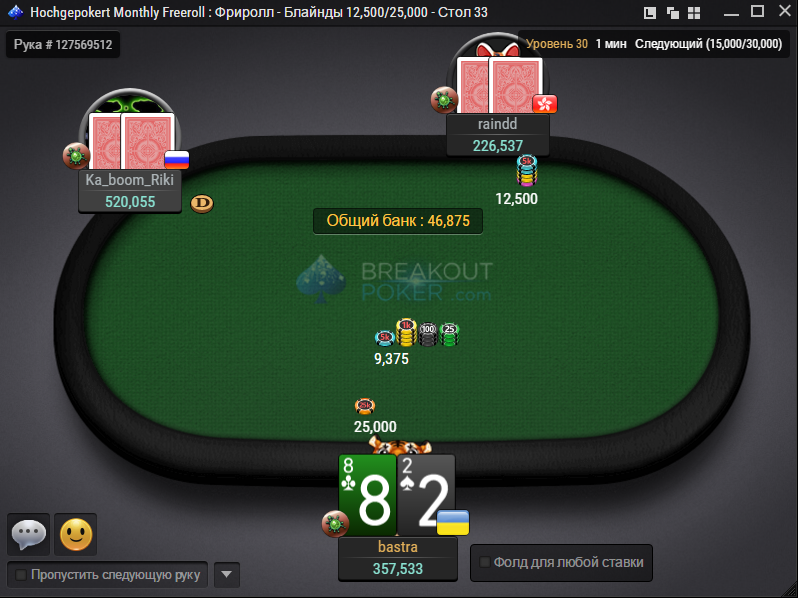Tick the 'Фолд для любой ставки' checkbox

484,562
